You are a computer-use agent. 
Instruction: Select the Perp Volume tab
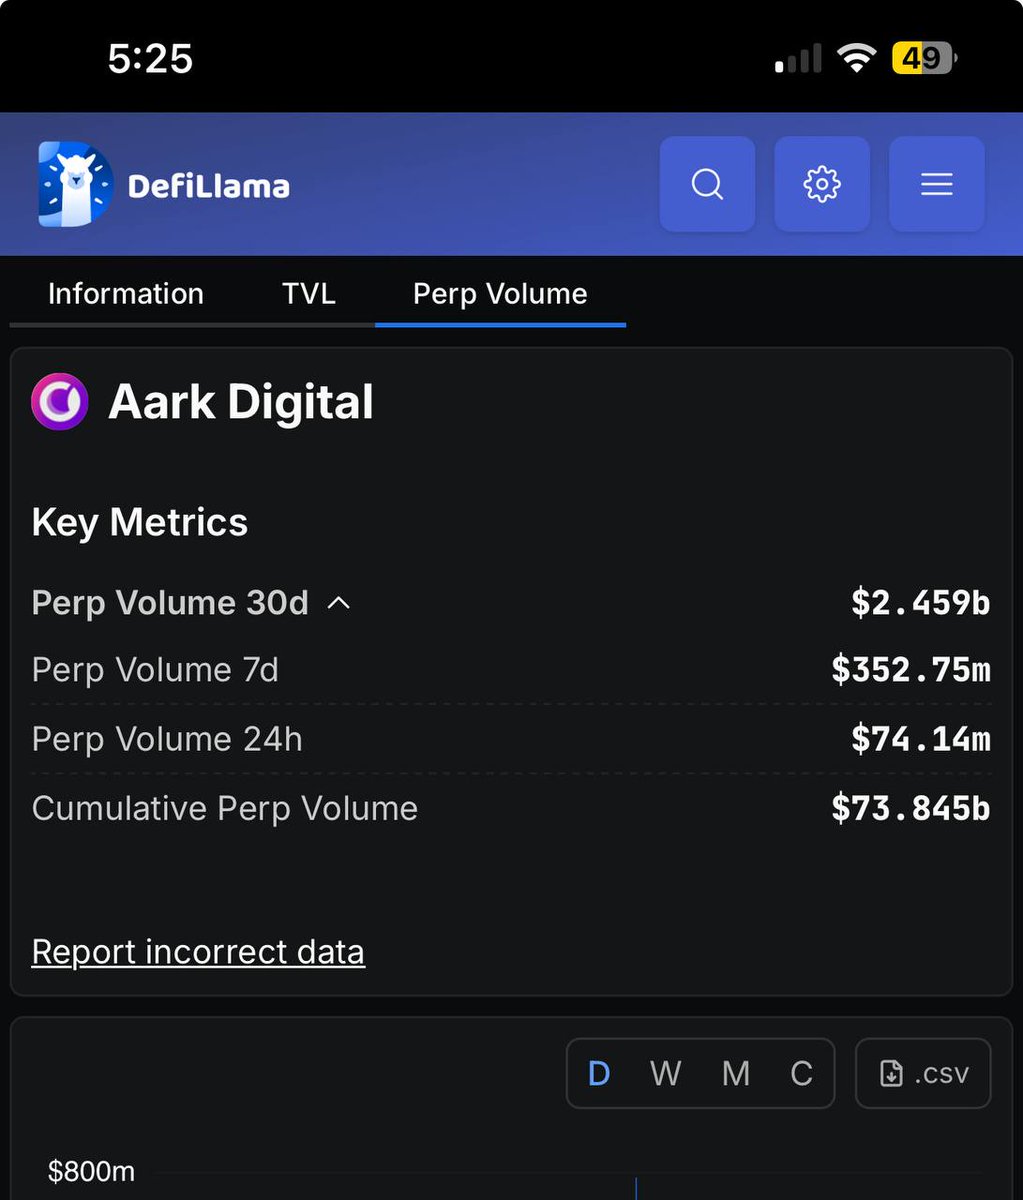click(x=500, y=294)
